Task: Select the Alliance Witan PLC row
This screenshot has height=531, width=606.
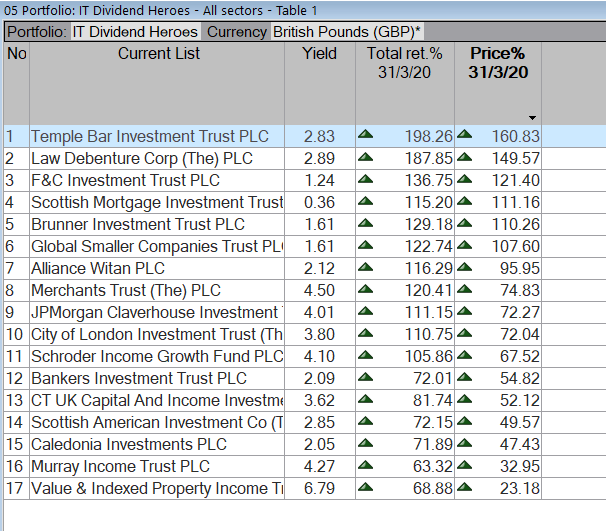Action: pyautogui.click(x=98, y=268)
